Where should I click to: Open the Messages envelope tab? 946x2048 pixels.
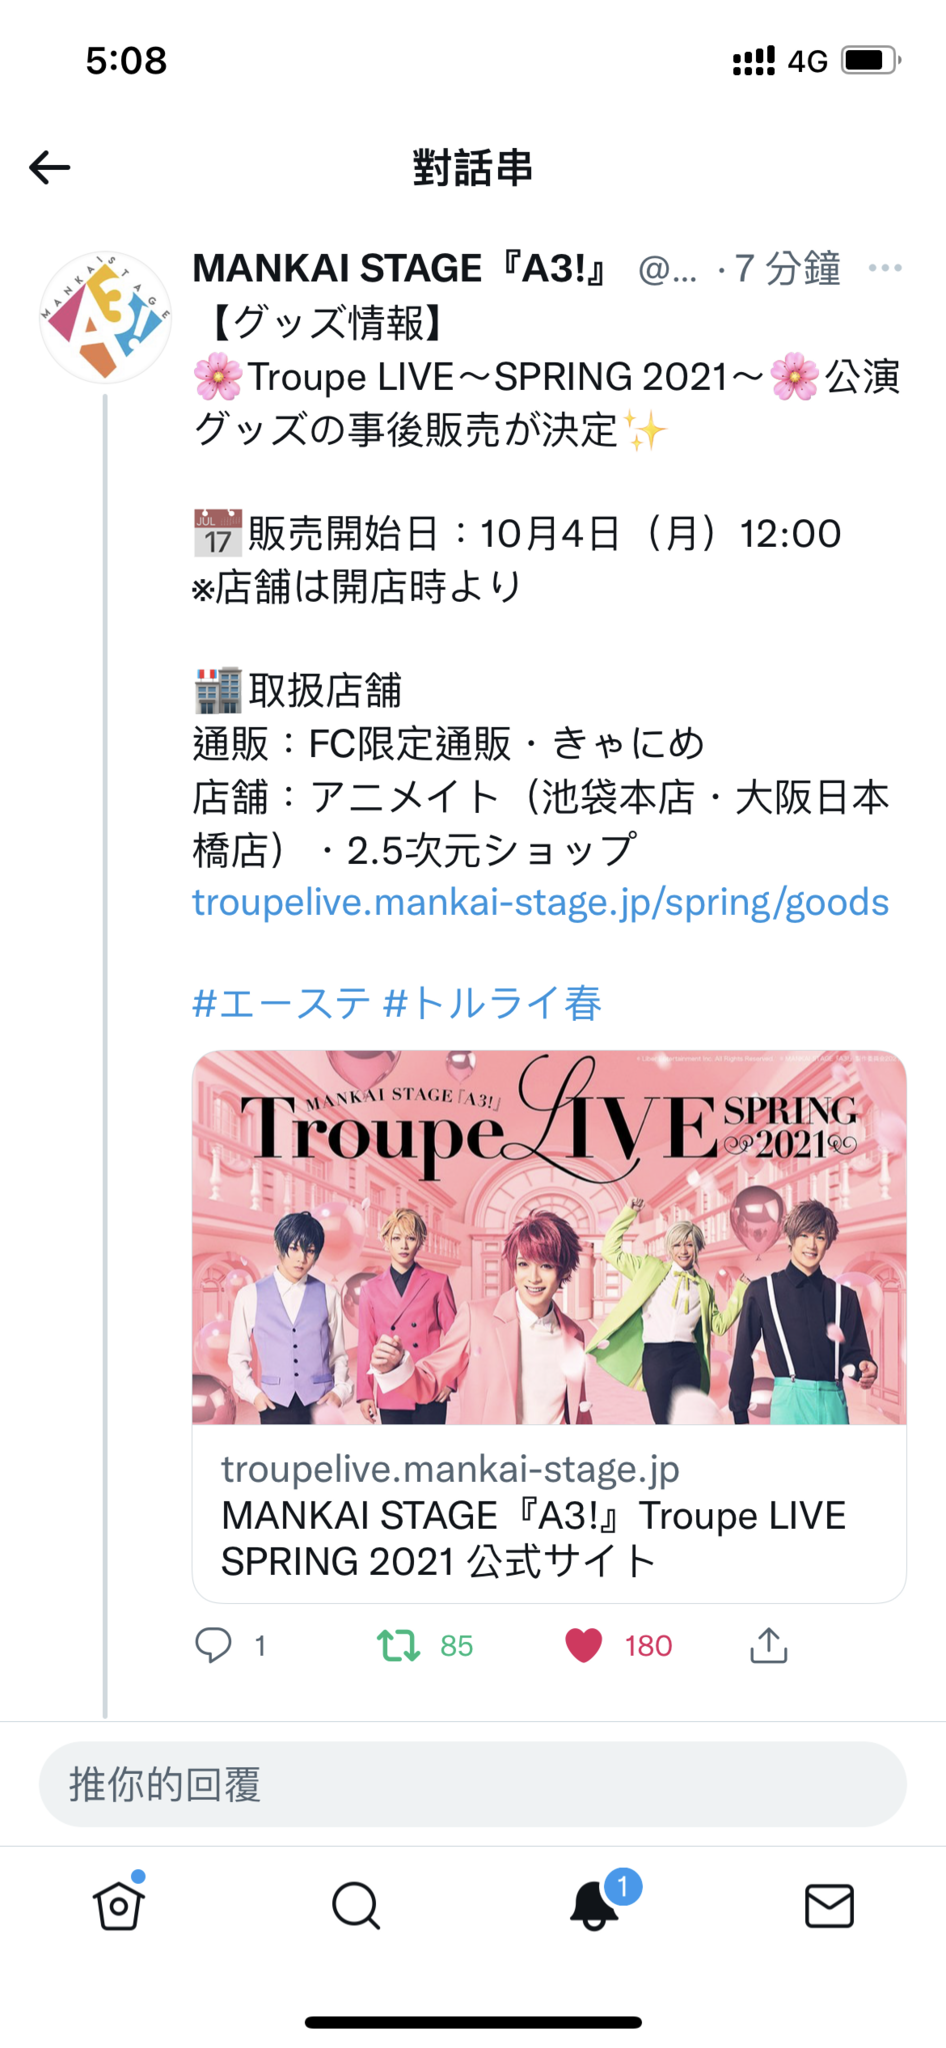tap(829, 1906)
